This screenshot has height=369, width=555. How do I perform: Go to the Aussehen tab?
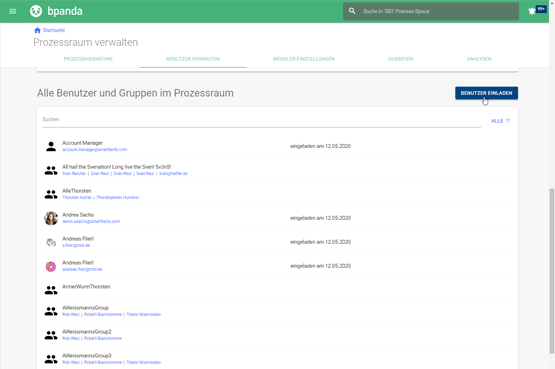(x=401, y=59)
